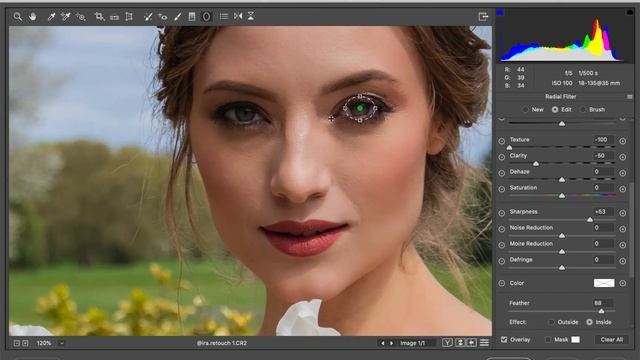Click the minus icon beside Sharpness
The image size is (640, 360).
pyautogui.click(x=502, y=213)
